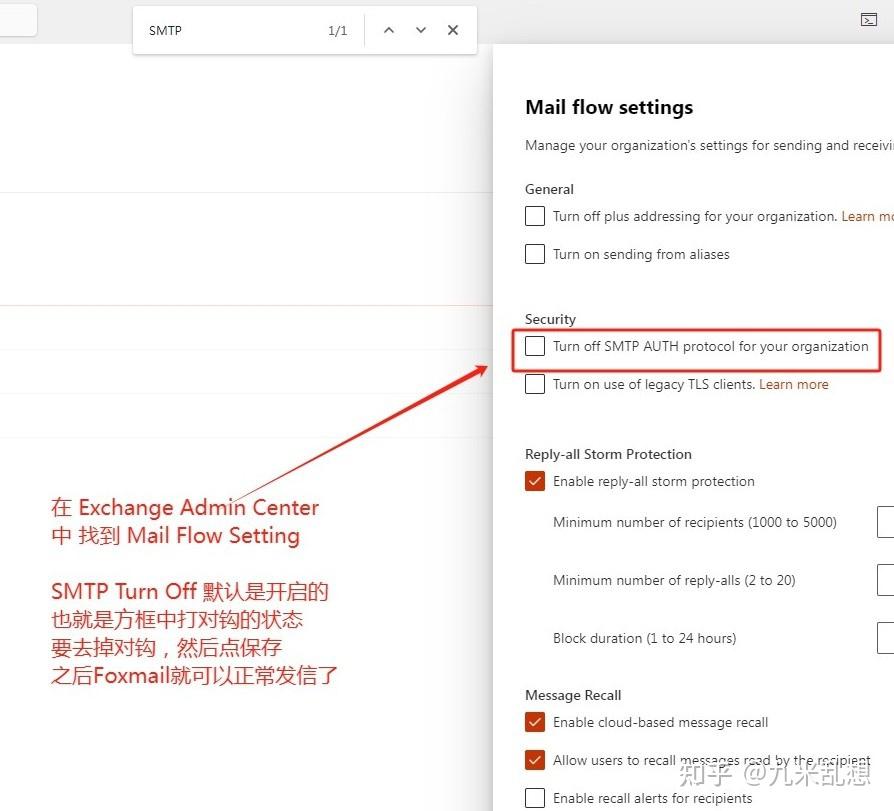The height and width of the screenshot is (811, 894).
Task: Select the SMTP text in the search box
Action: [165, 29]
